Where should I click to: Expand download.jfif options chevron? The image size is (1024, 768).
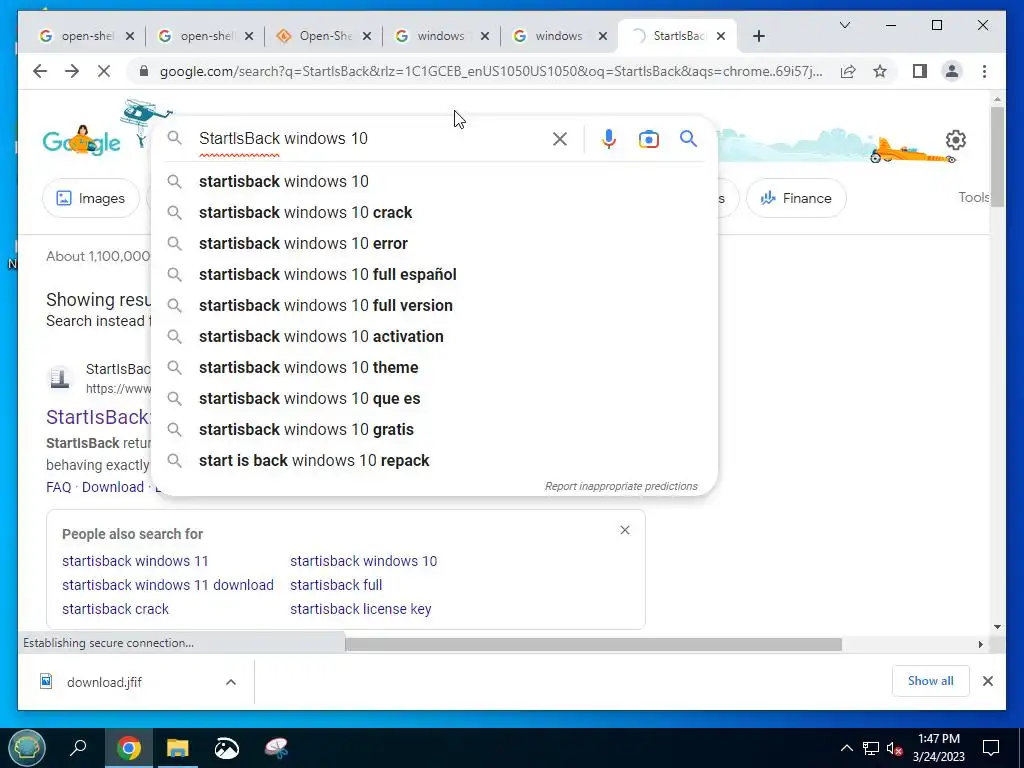(x=231, y=682)
